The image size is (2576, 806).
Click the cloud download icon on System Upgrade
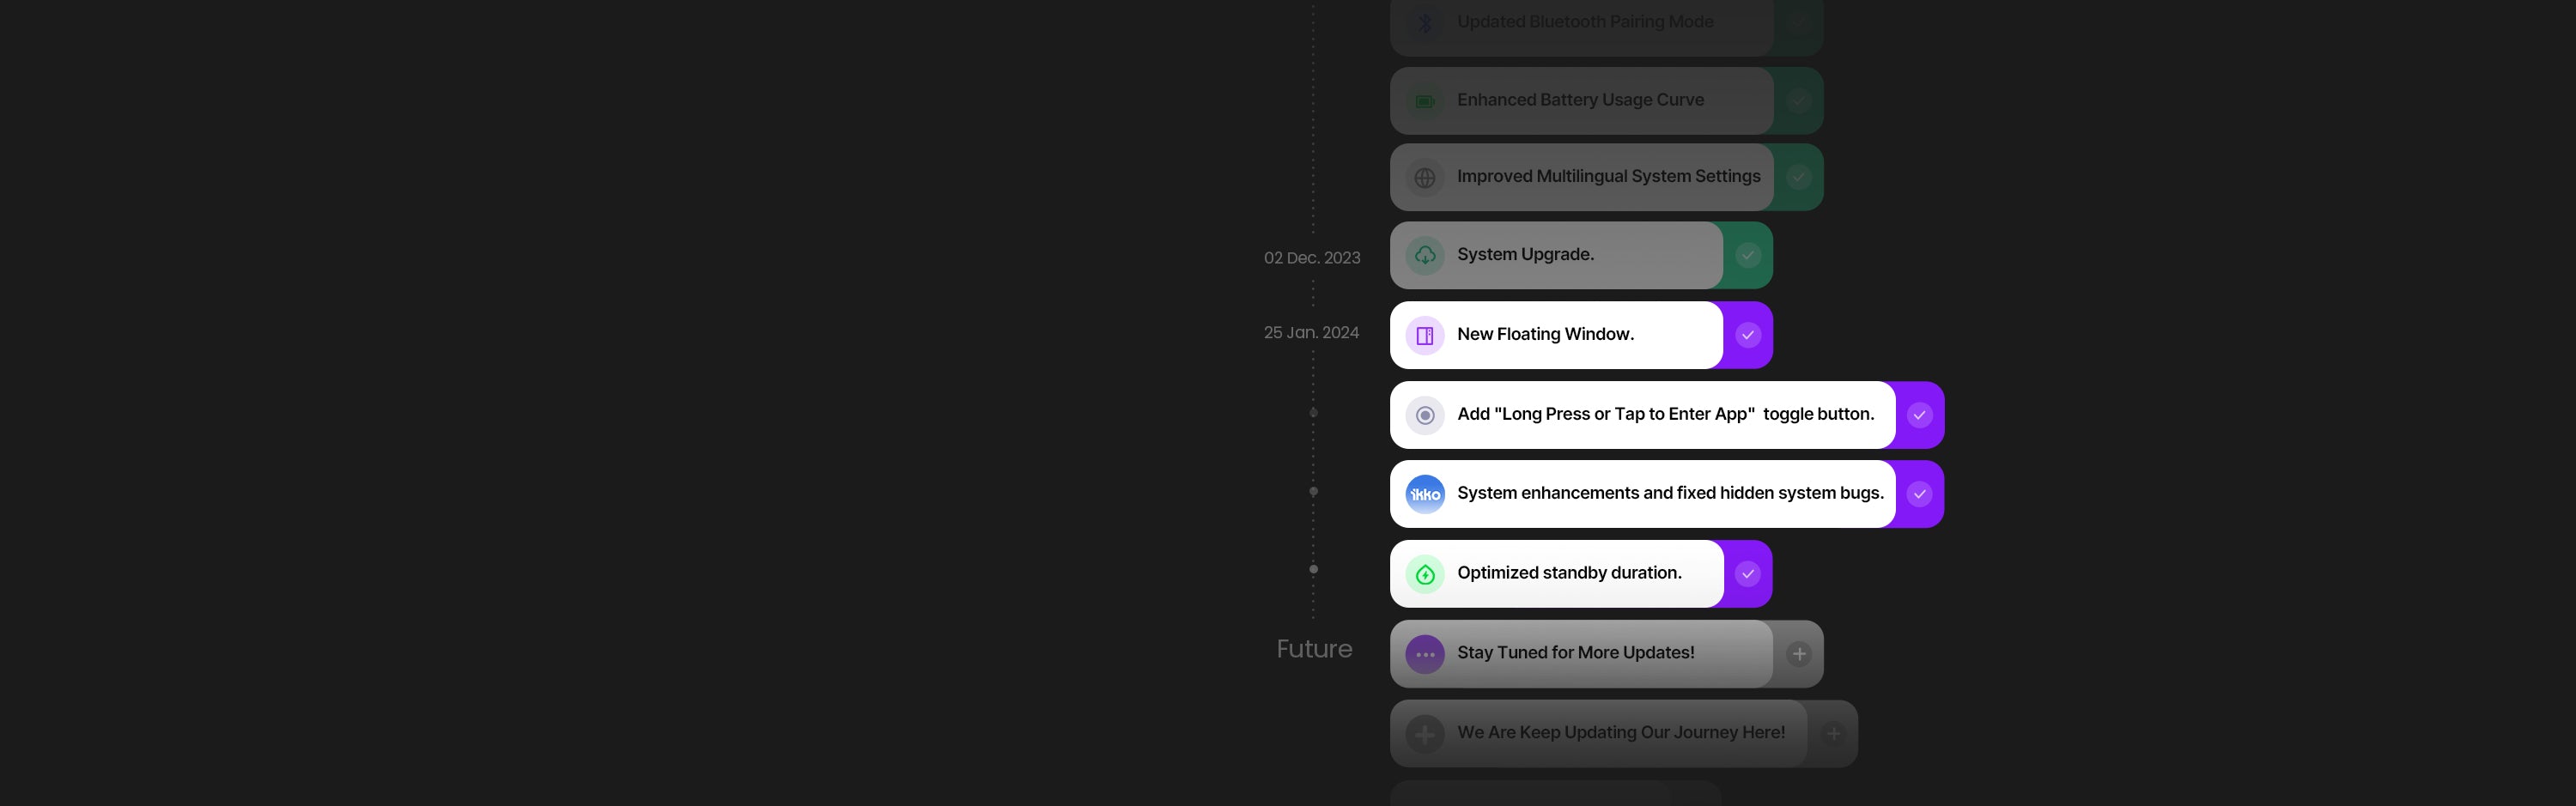[x=1425, y=255]
